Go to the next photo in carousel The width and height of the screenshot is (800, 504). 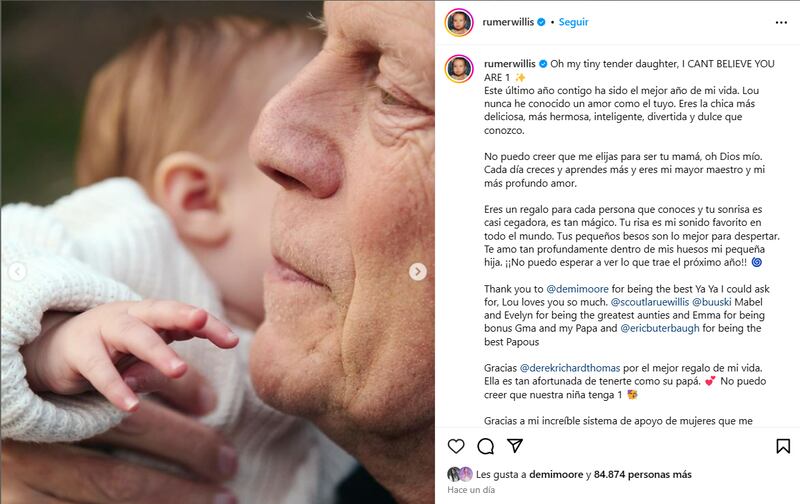click(x=418, y=272)
